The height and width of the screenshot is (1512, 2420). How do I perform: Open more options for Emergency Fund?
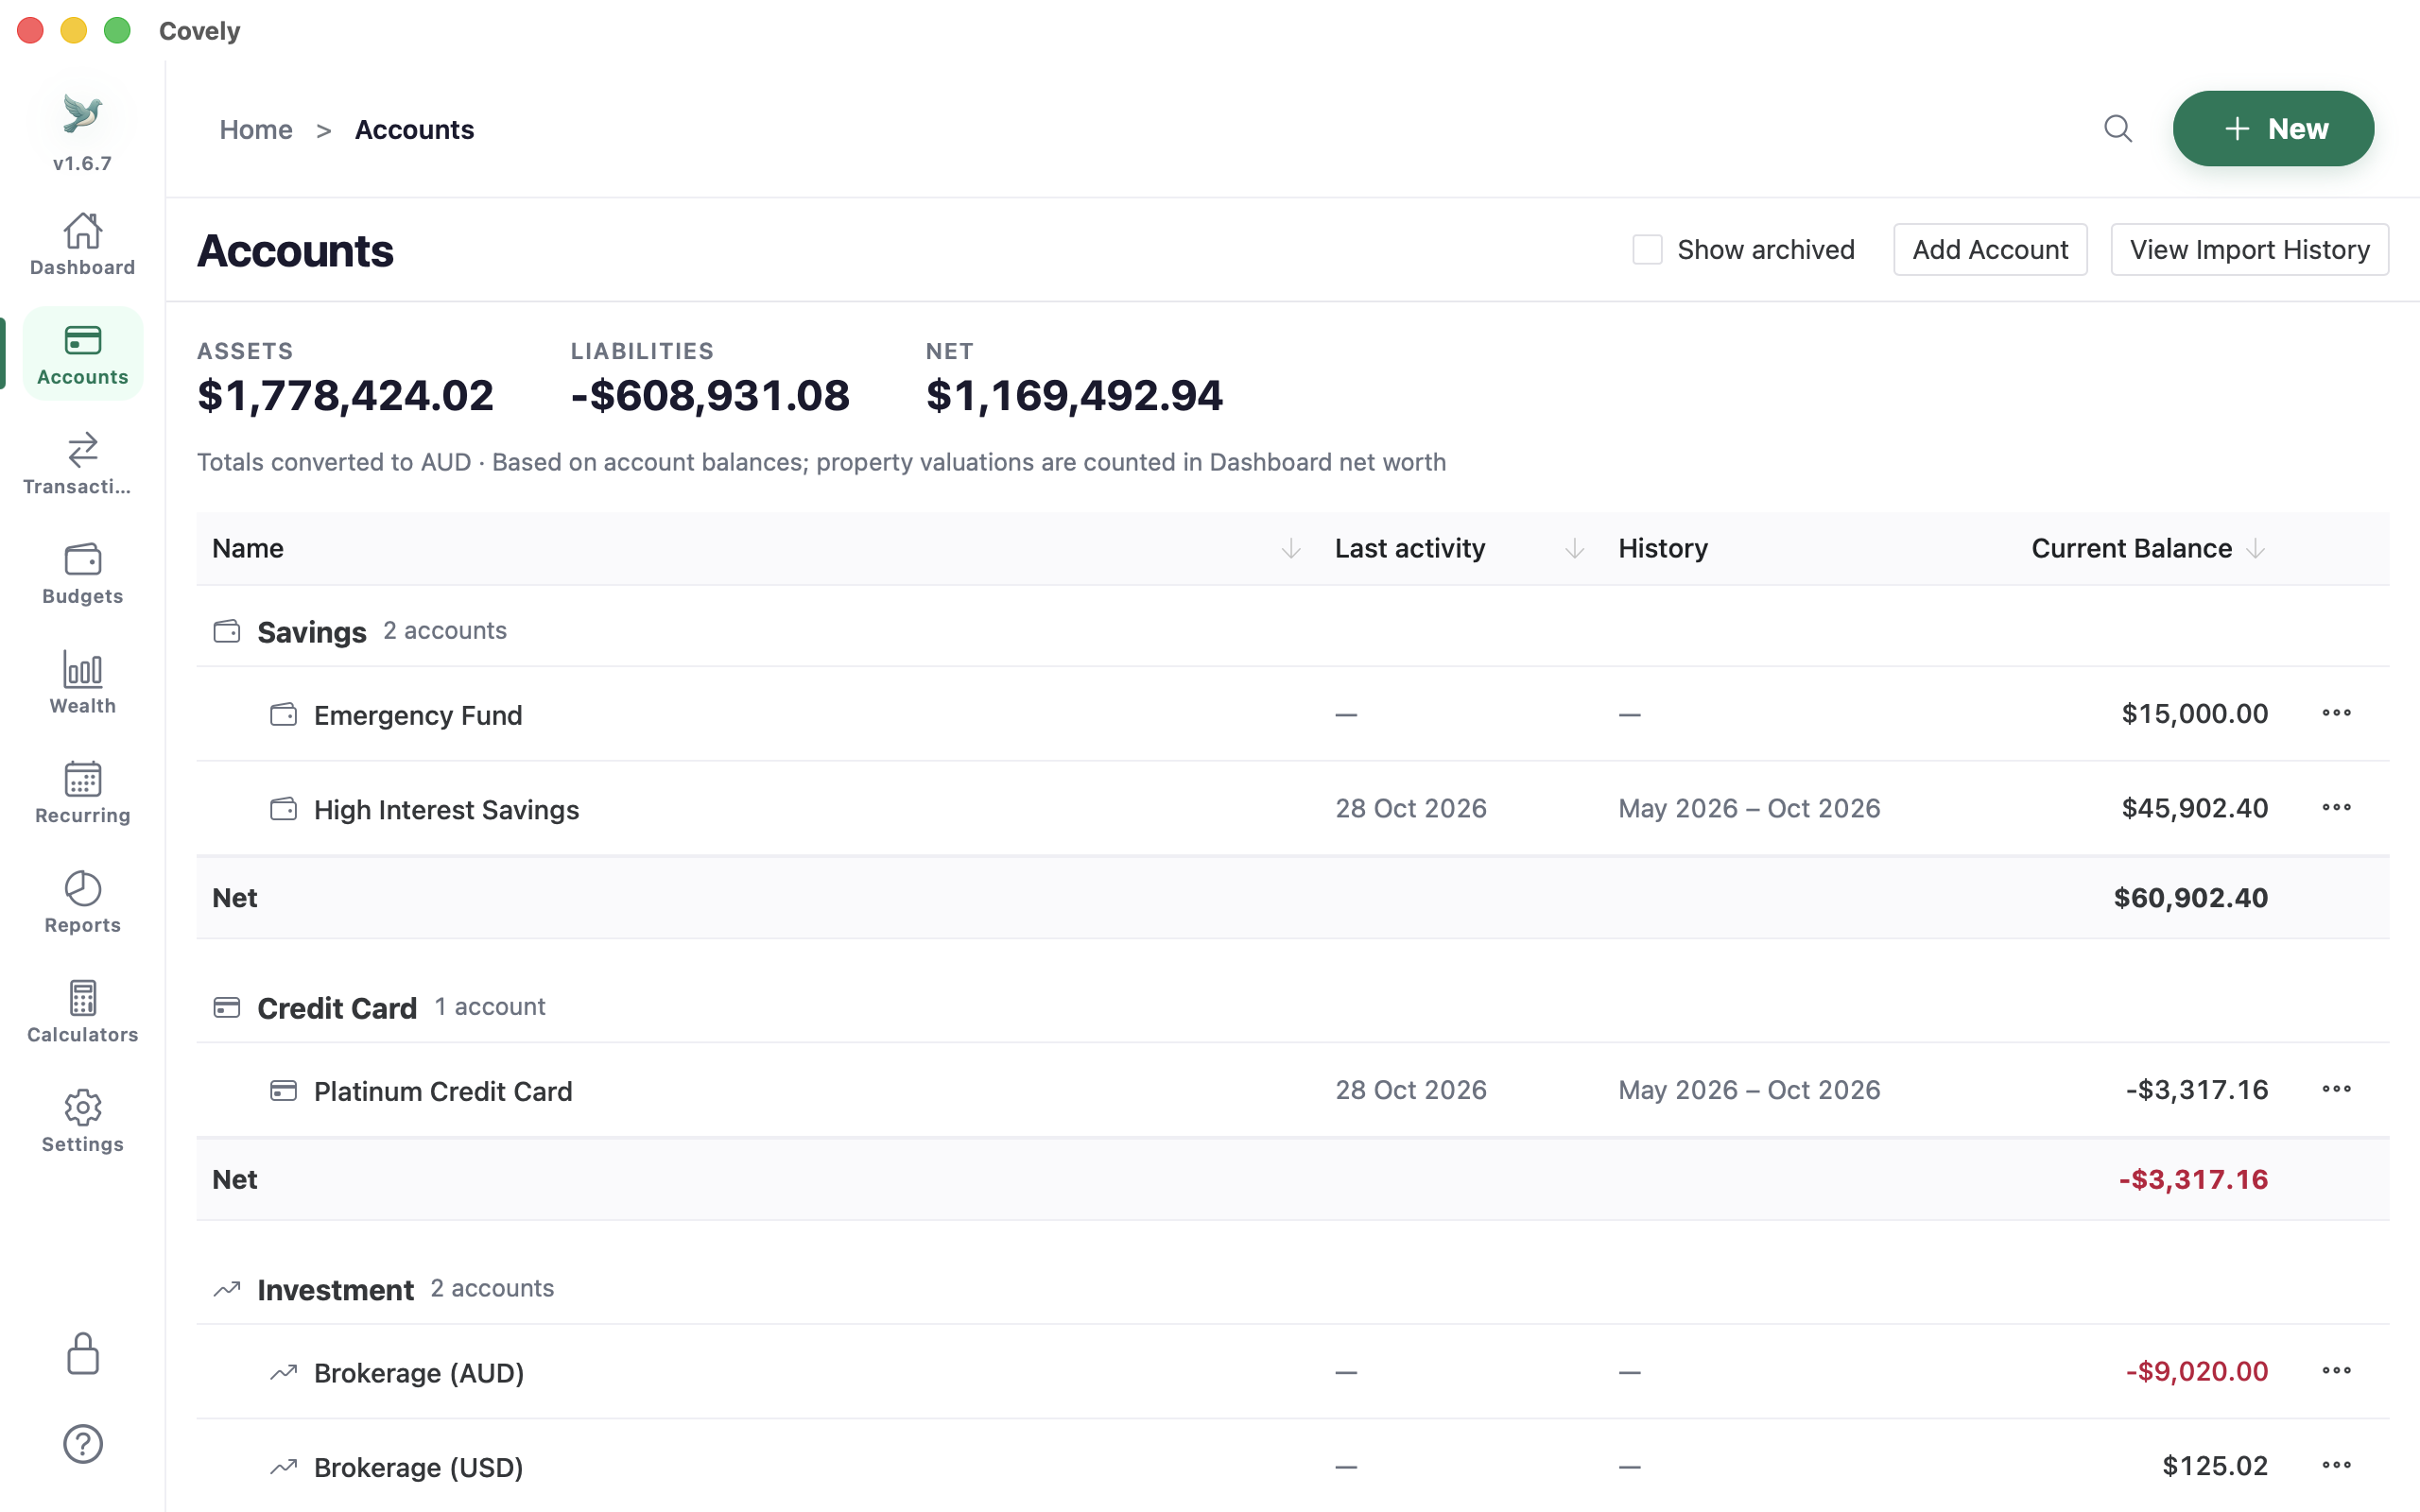click(x=2336, y=714)
